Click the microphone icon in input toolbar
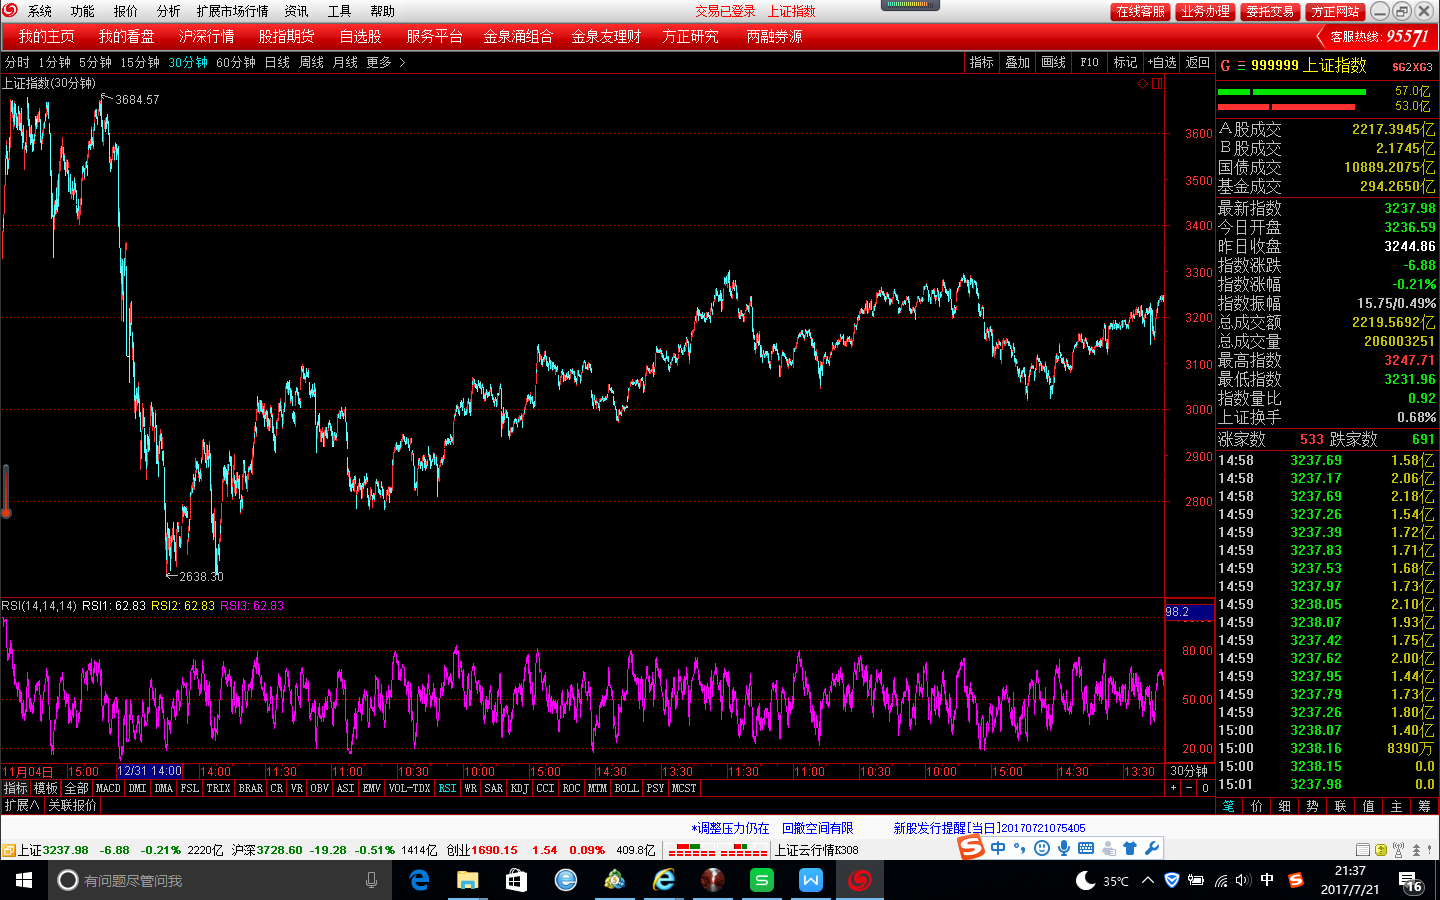Screen dimensions: 1440x900 1064,848
